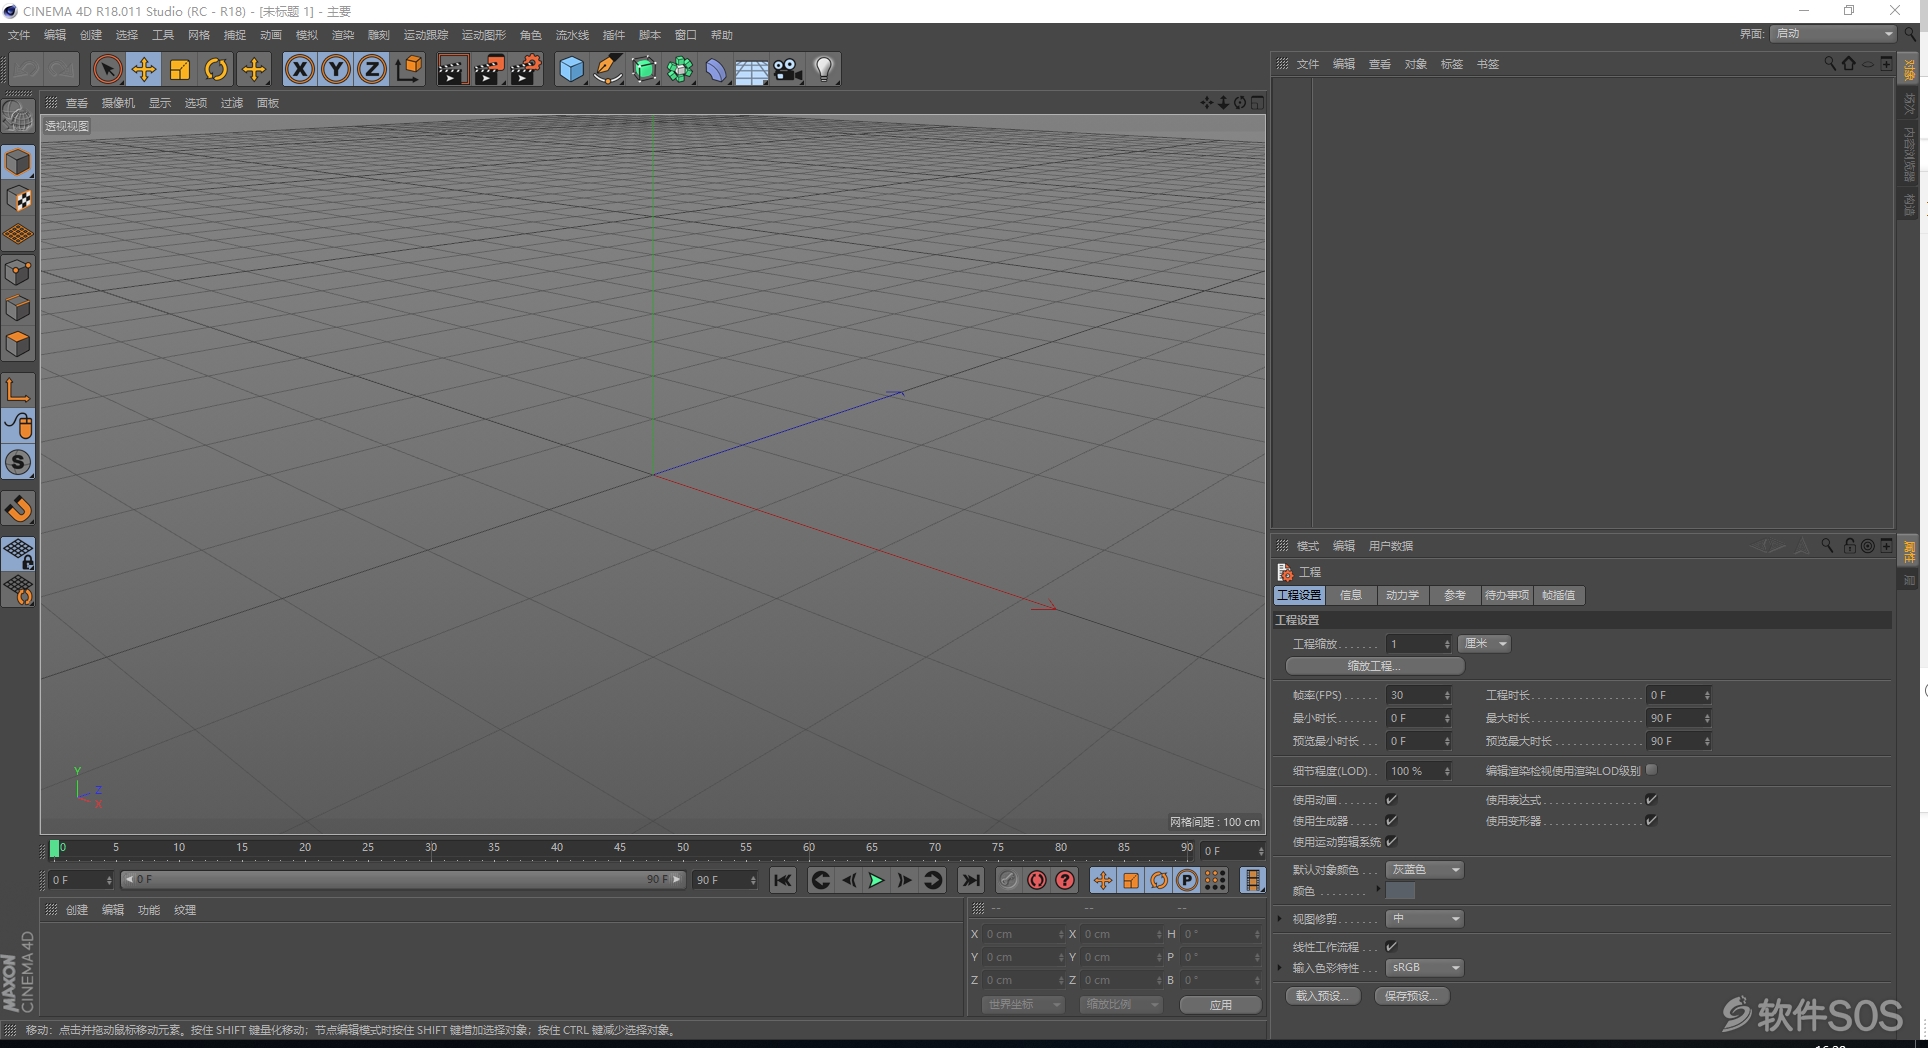
Task: Toggle the Snap magnet icon
Action: [x=18, y=509]
